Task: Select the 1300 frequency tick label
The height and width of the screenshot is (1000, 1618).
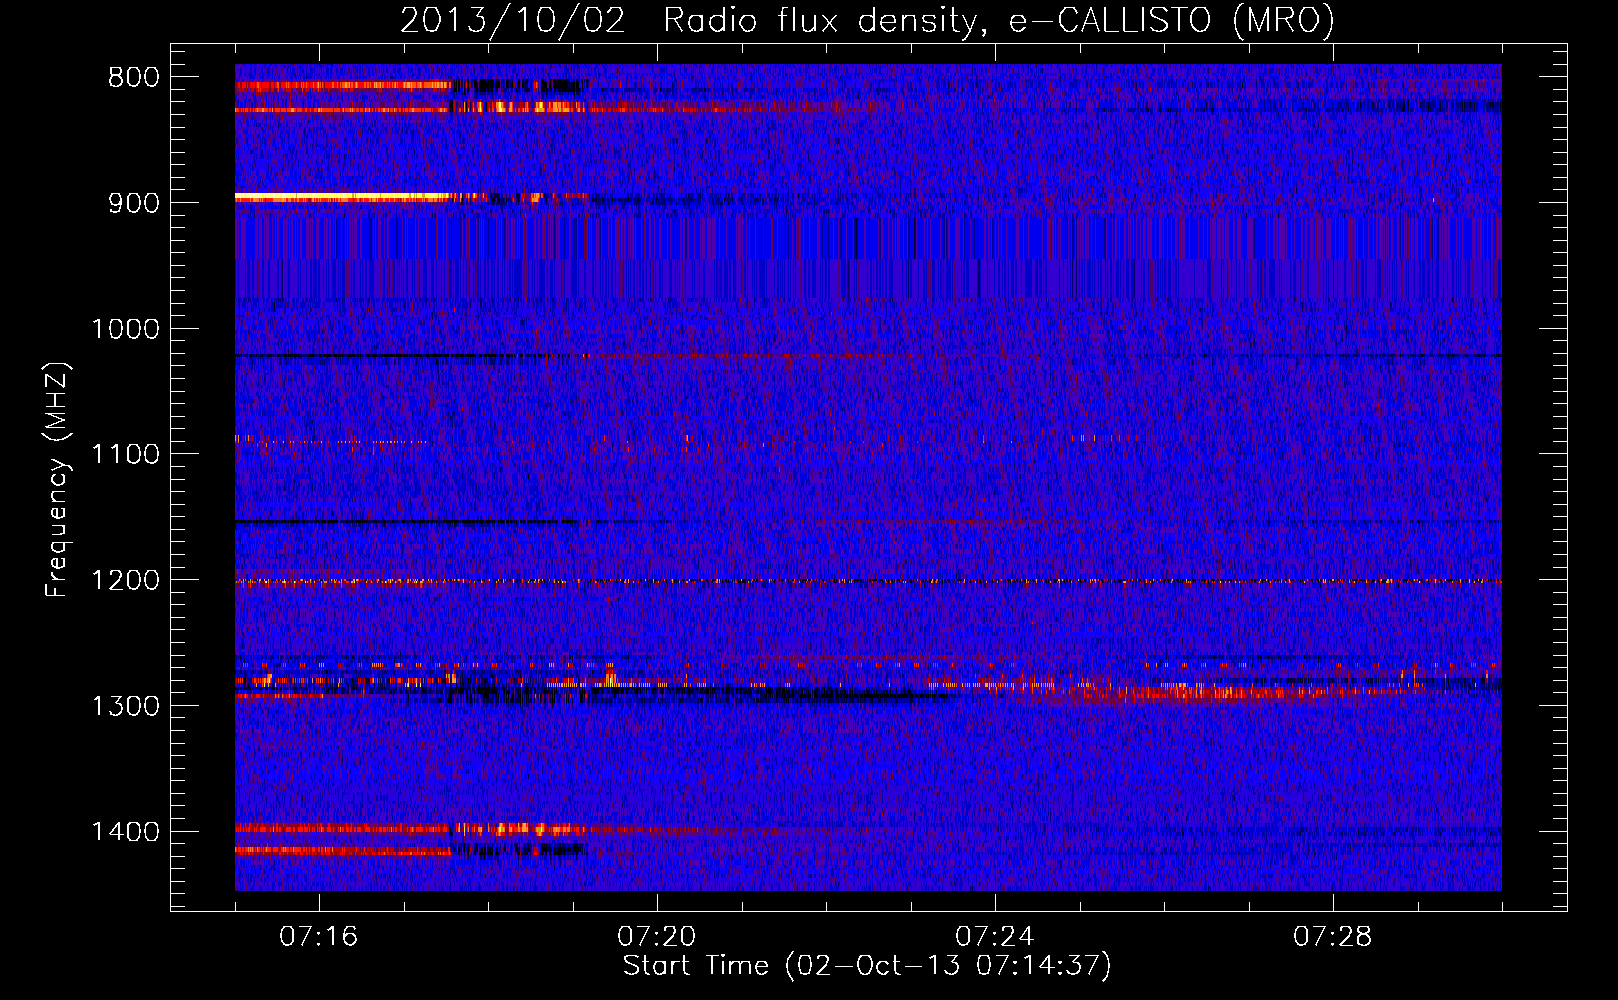Action: coord(125,707)
